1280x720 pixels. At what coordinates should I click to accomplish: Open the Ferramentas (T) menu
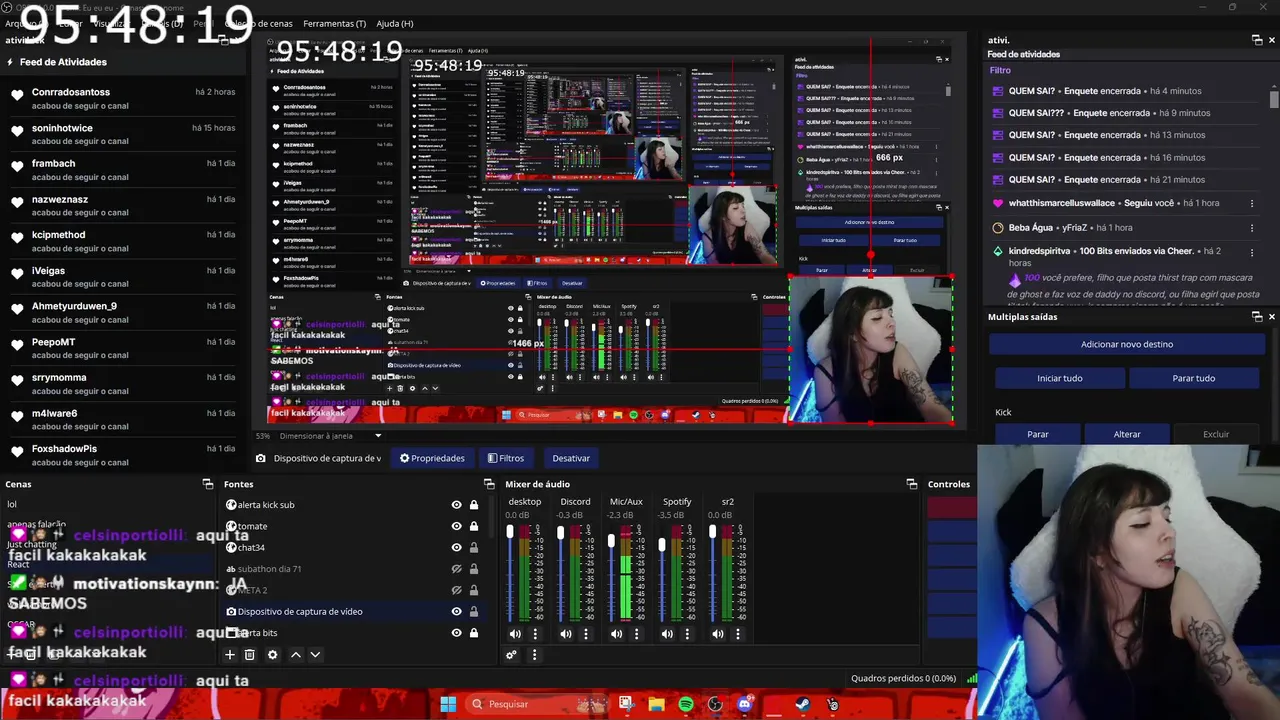click(x=335, y=23)
